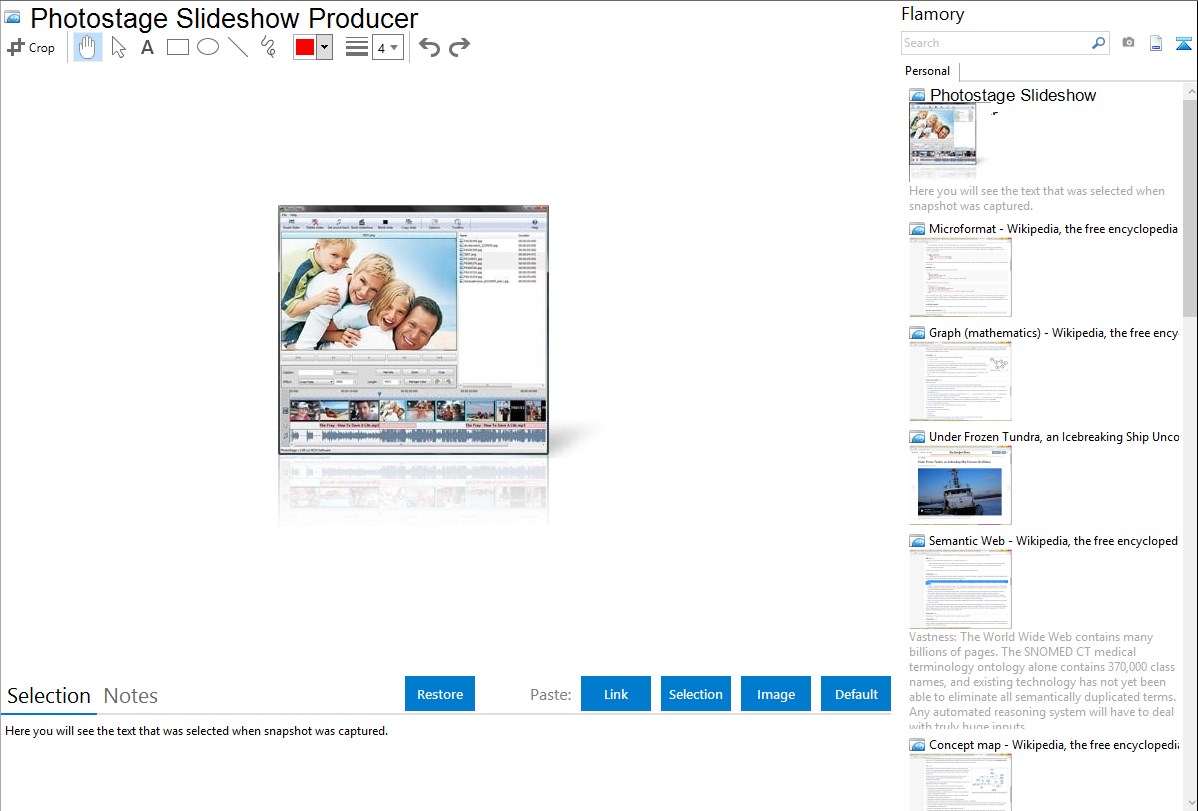Select the freehand scribble tool

[x=268, y=47]
